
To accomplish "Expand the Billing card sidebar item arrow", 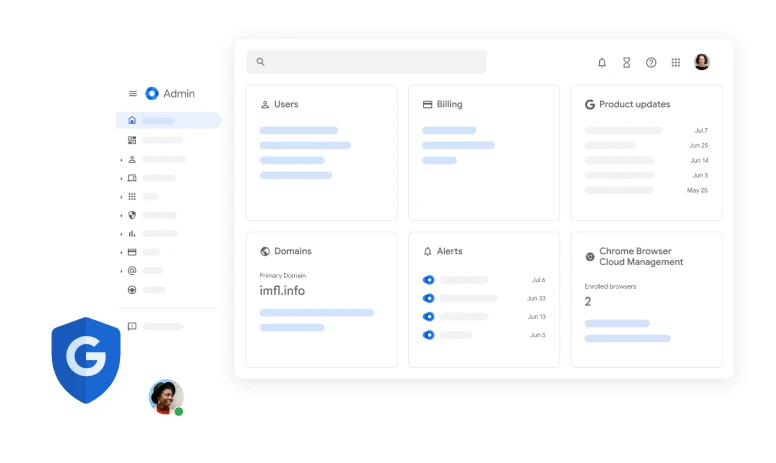I will pyautogui.click(x=121, y=253).
